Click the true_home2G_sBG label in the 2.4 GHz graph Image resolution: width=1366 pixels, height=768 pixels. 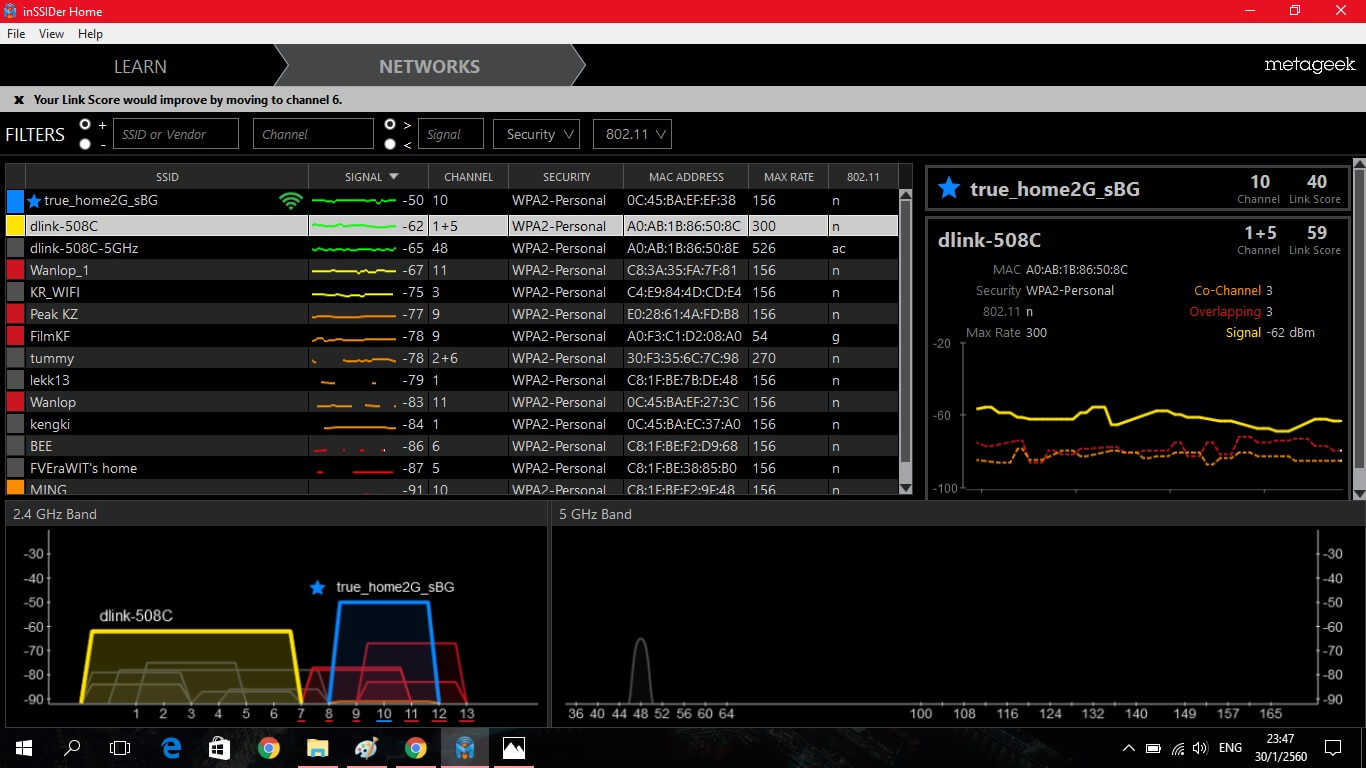[395, 587]
